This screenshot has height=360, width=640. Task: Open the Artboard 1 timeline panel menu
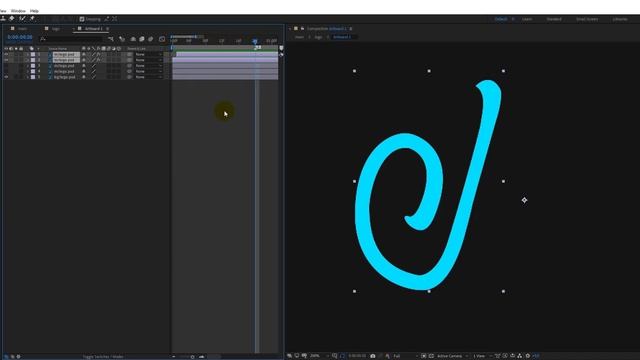107,29
